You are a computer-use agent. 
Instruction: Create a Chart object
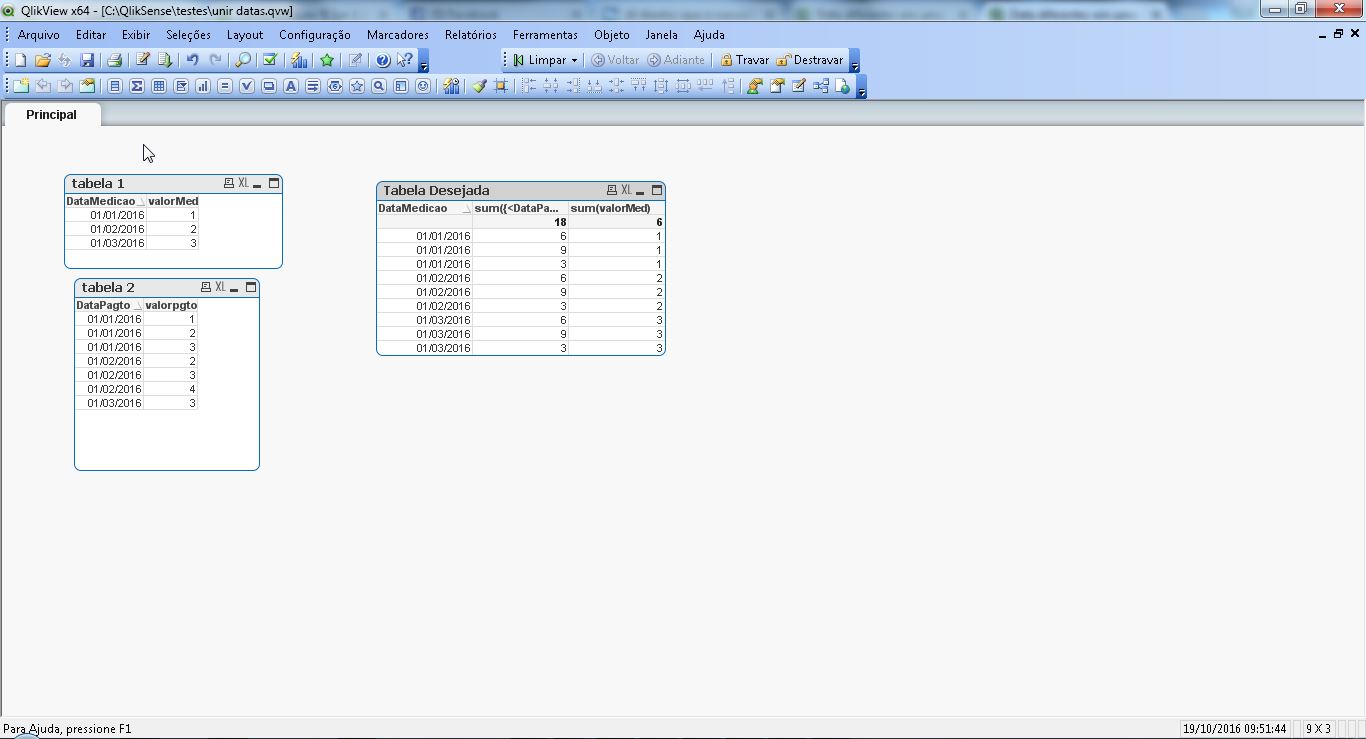pyautogui.click(x=203, y=86)
